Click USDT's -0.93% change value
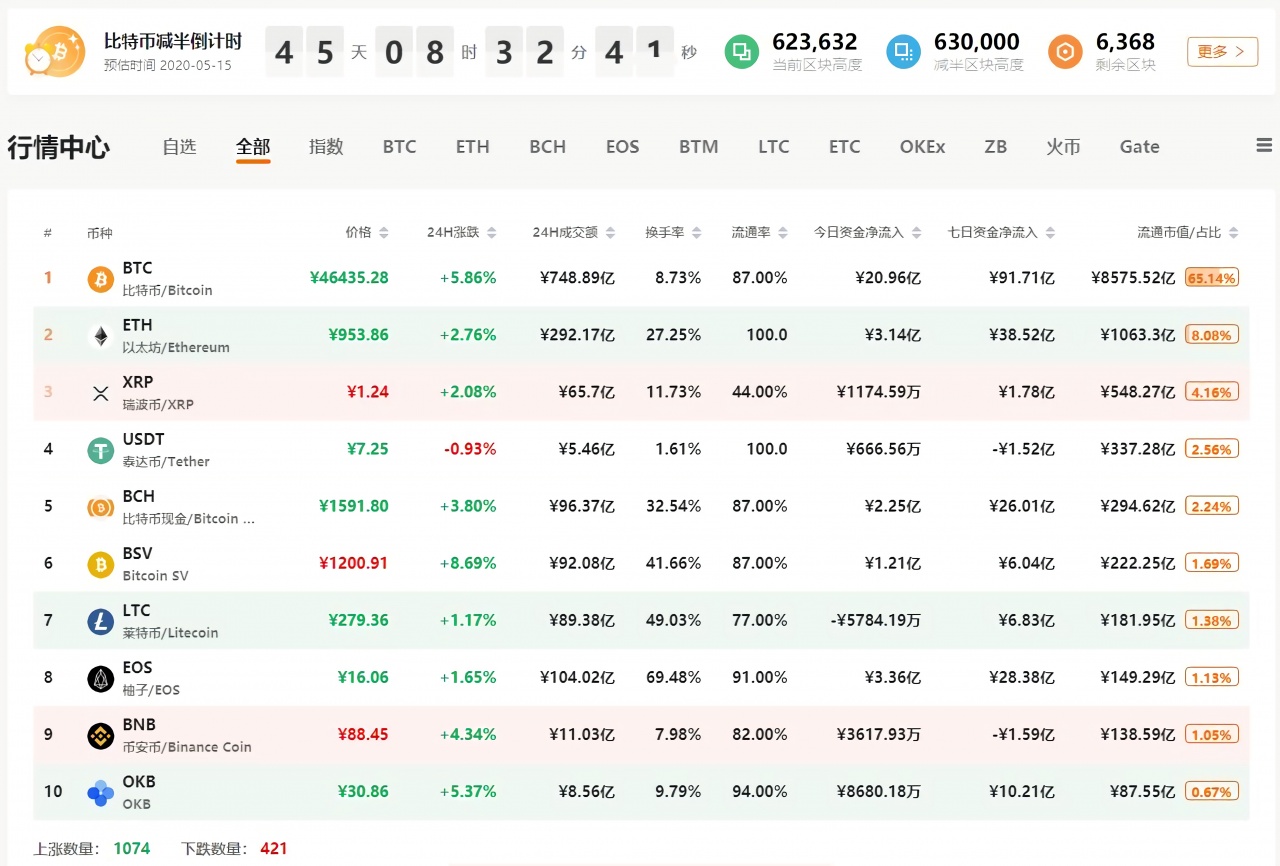1280x866 pixels. [x=470, y=448]
